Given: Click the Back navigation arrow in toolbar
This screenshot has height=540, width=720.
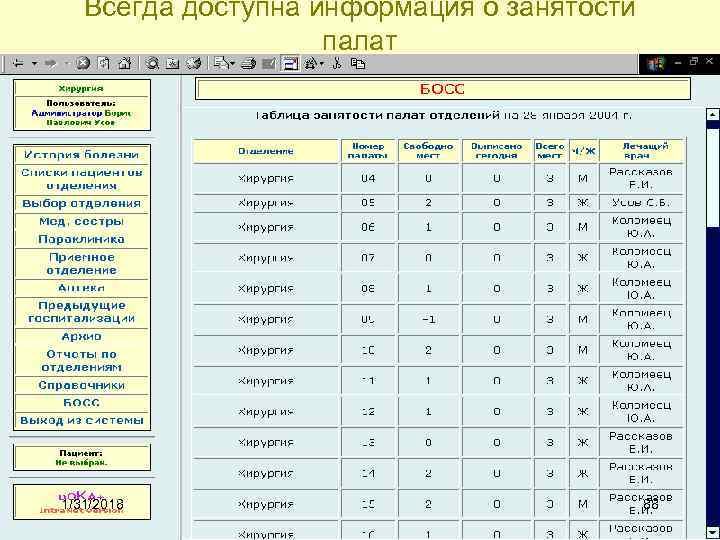Looking at the screenshot, I should pos(18,63).
